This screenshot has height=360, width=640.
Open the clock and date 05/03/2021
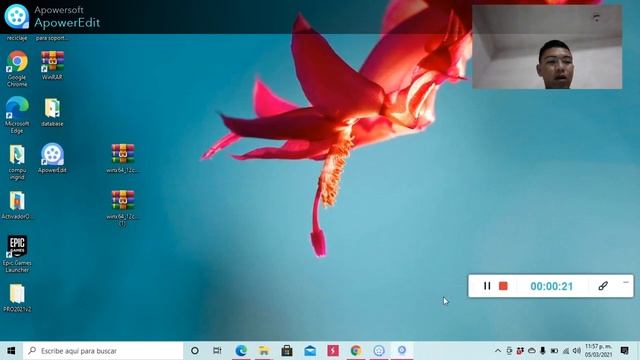click(x=598, y=351)
